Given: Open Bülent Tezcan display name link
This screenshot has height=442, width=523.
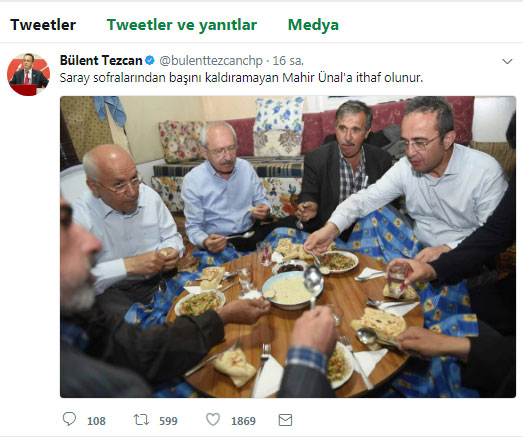Looking at the screenshot, I should pyautogui.click(x=101, y=60).
